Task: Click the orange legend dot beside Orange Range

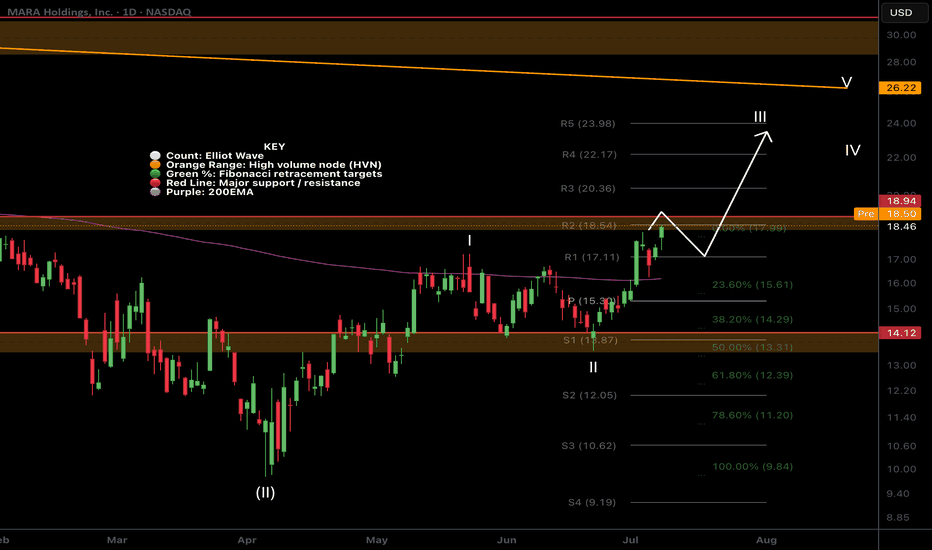Action: [x=155, y=165]
